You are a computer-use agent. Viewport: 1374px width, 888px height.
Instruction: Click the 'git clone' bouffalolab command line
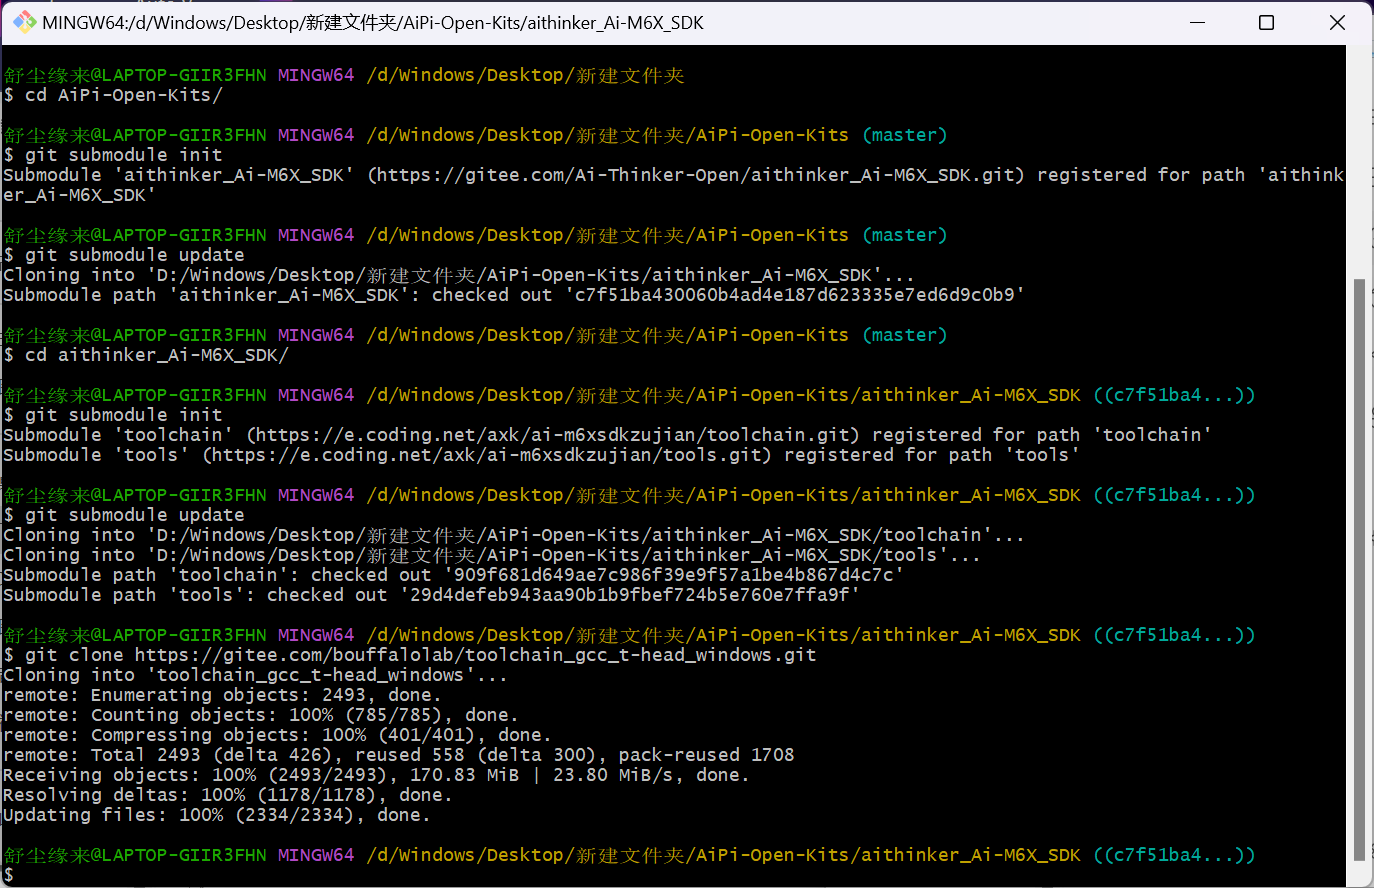(x=410, y=655)
